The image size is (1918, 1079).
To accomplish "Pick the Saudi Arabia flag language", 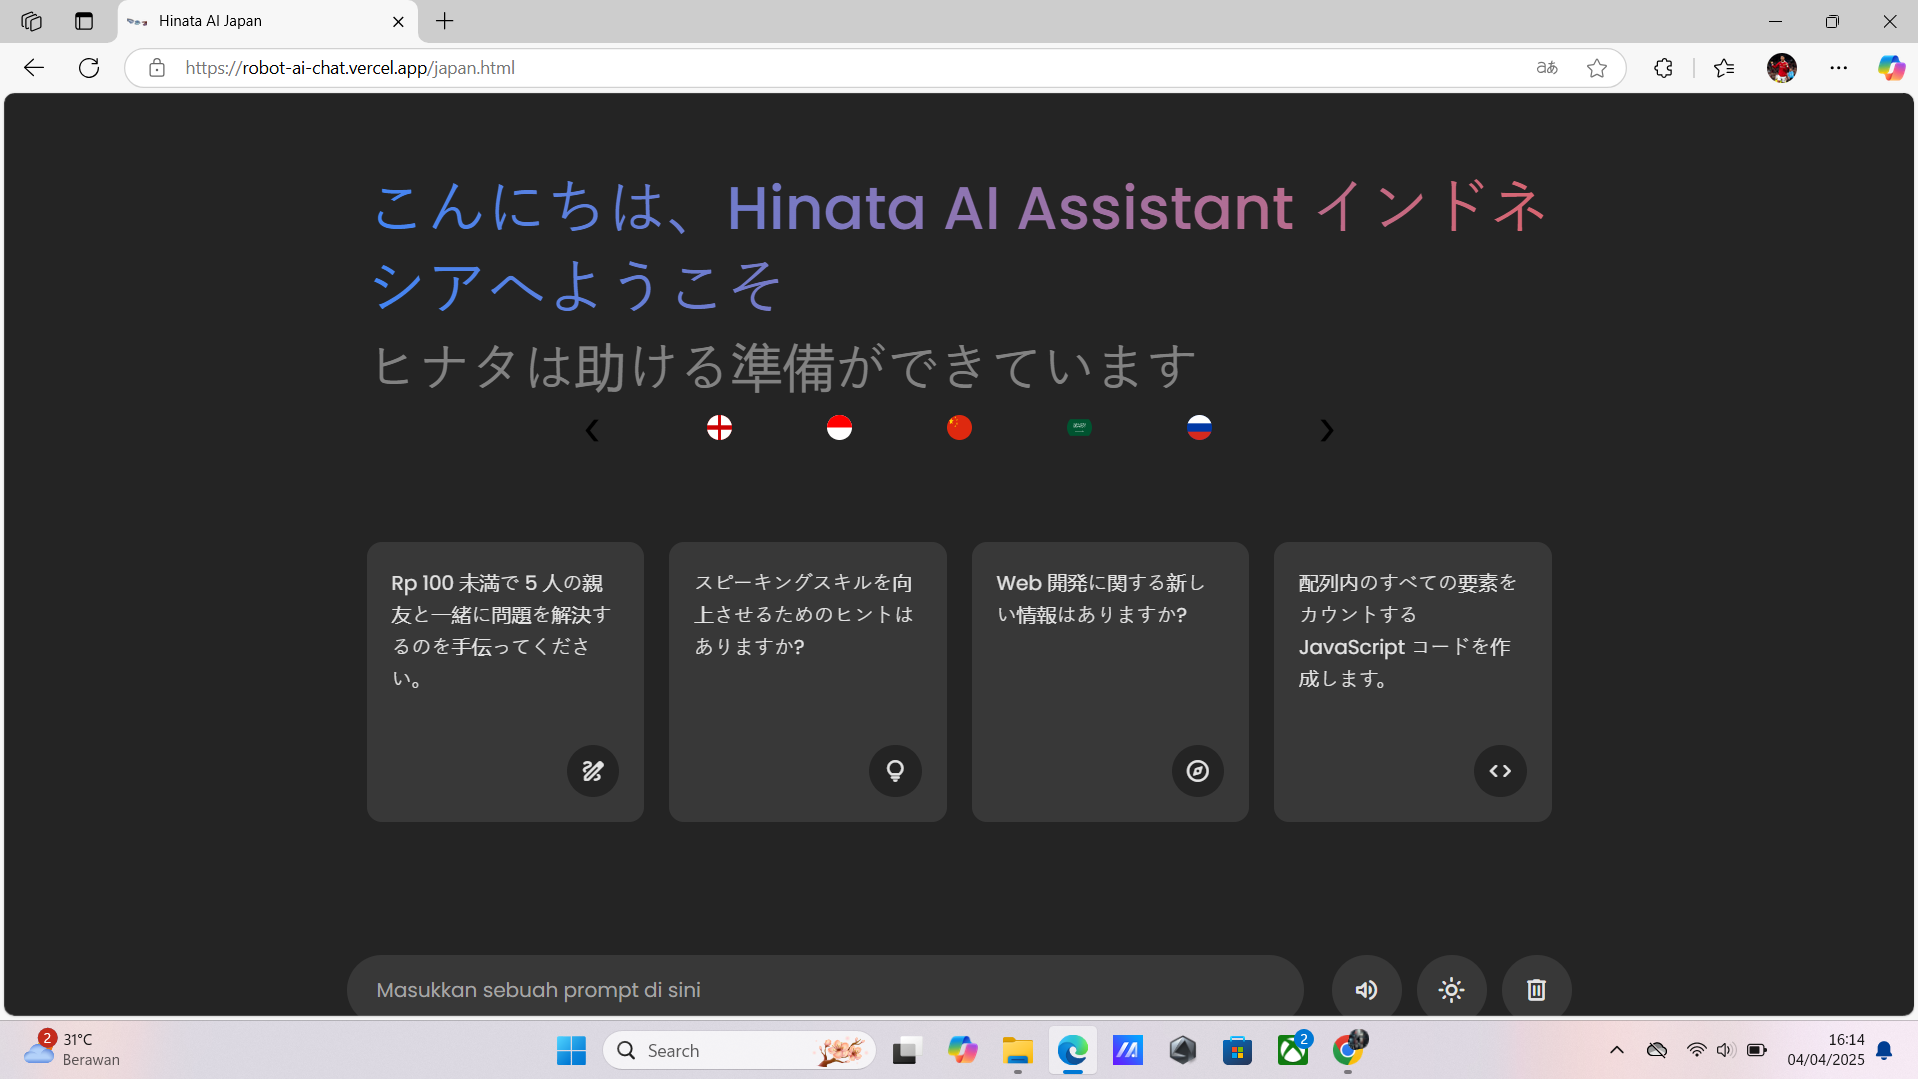I will [x=1079, y=428].
